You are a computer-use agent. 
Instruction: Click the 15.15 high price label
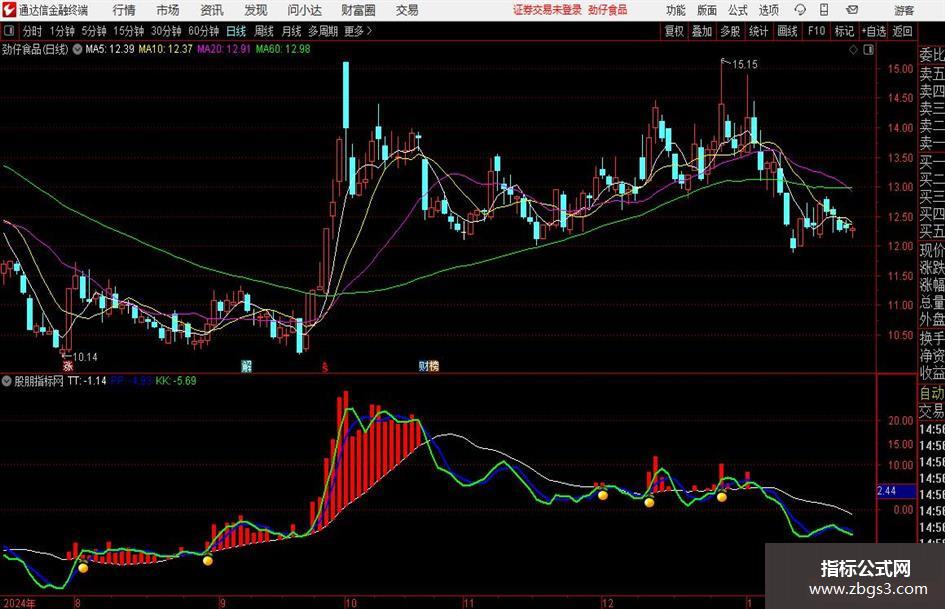pos(744,64)
